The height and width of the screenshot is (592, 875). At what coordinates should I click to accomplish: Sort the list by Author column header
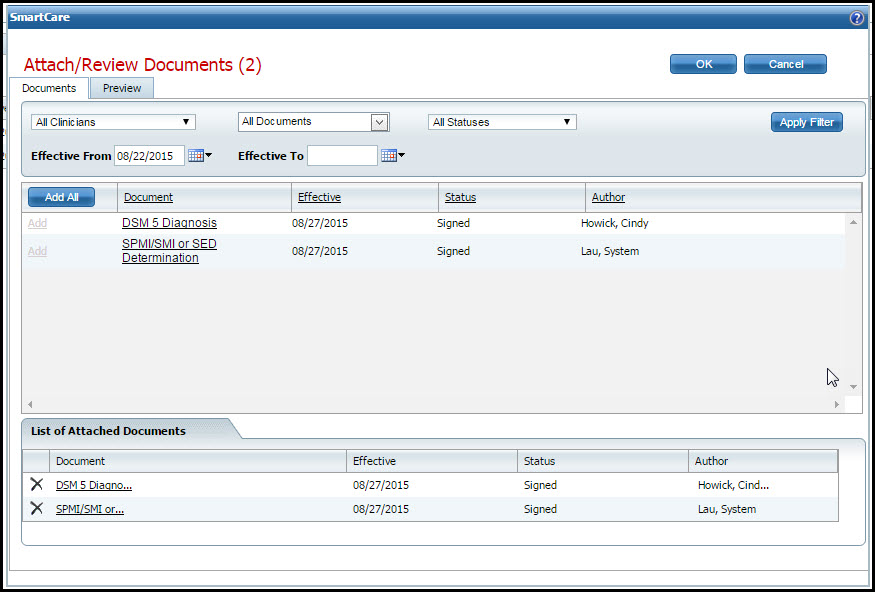(608, 197)
